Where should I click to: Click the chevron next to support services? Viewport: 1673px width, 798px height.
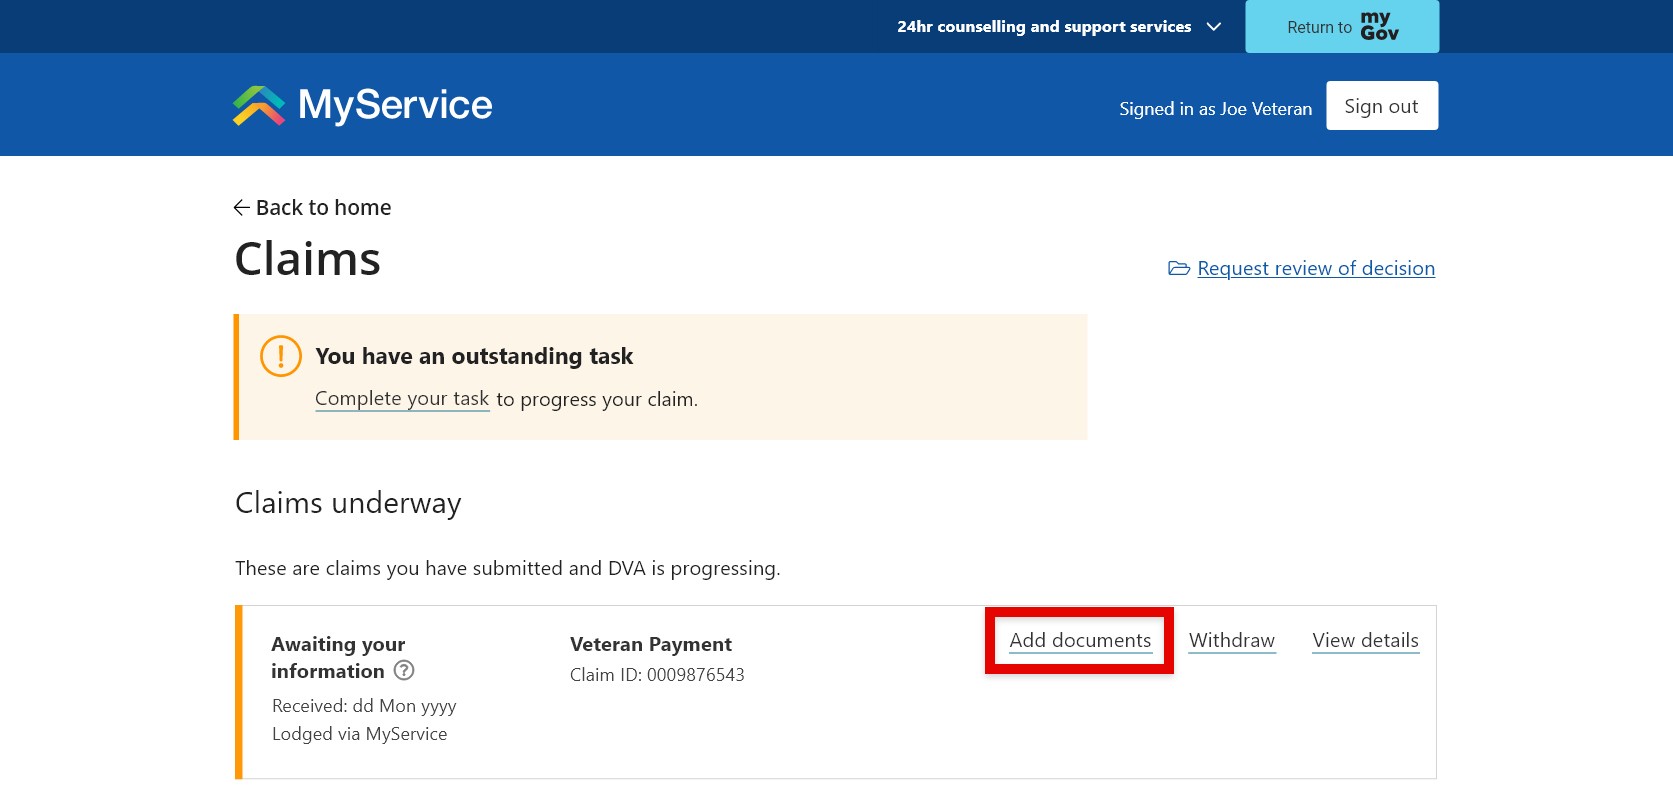[1214, 27]
